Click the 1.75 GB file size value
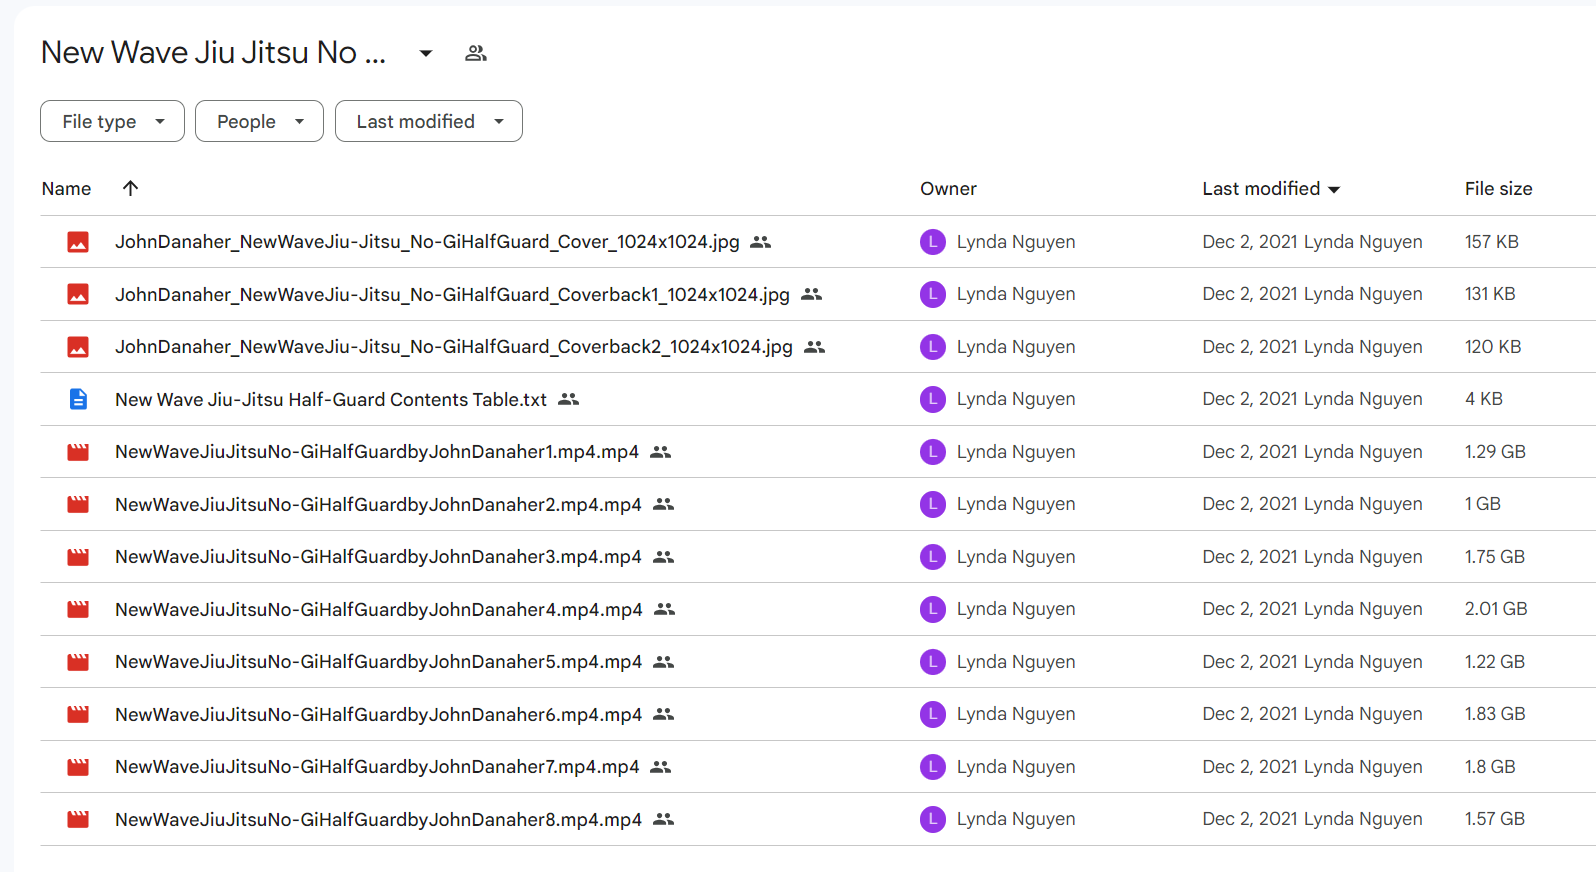Screen dimensions: 1596x872 point(1495,557)
